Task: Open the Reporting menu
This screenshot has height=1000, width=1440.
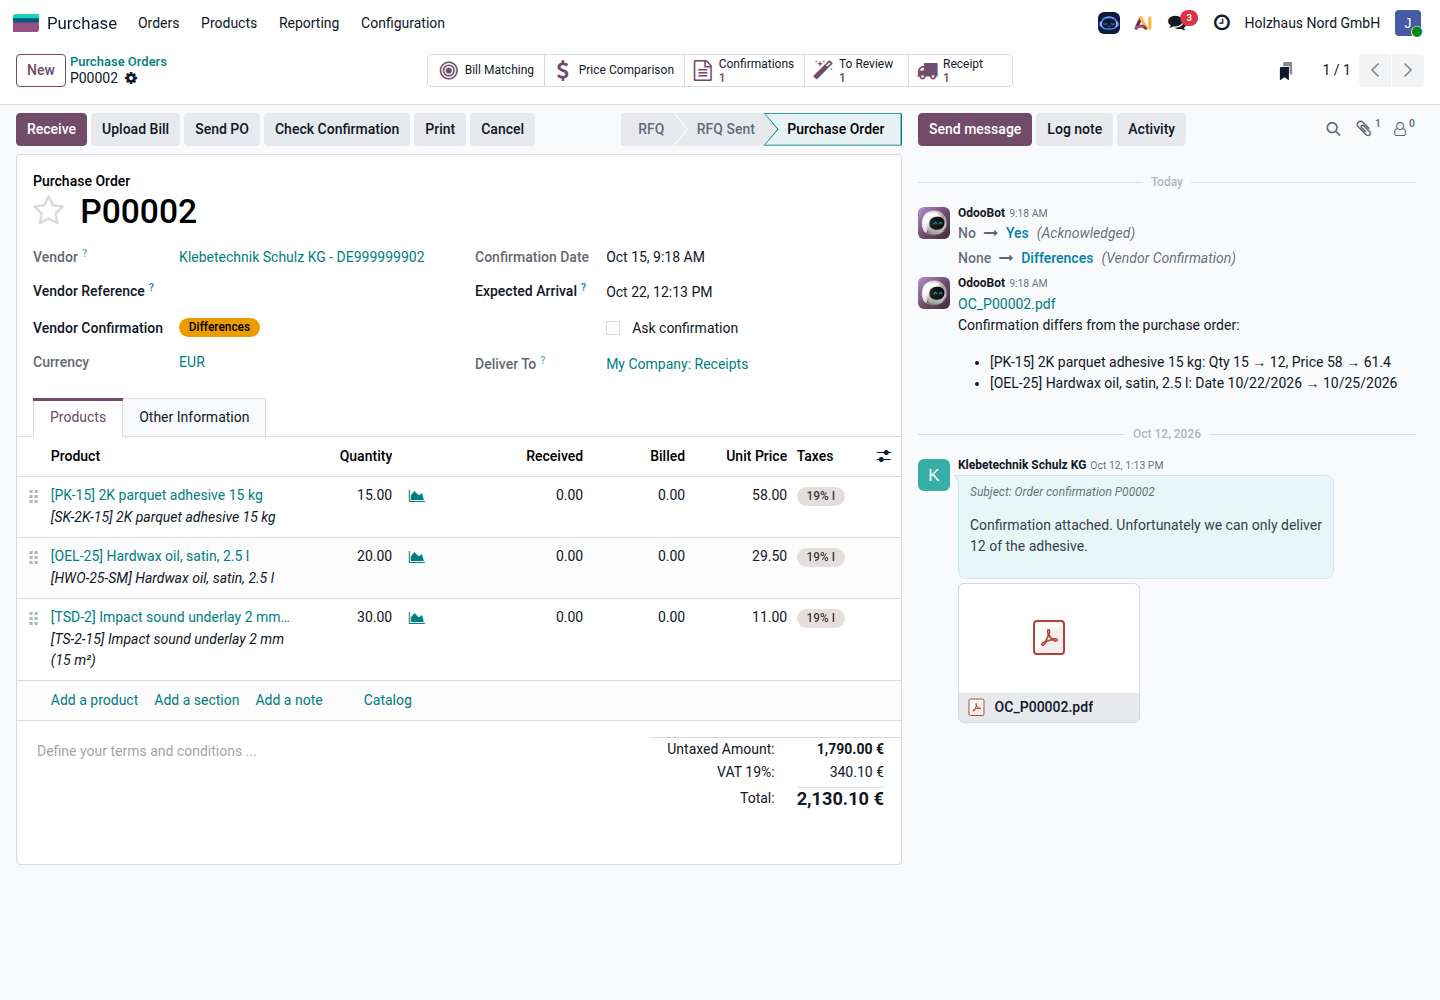Action: pyautogui.click(x=309, y=23)
